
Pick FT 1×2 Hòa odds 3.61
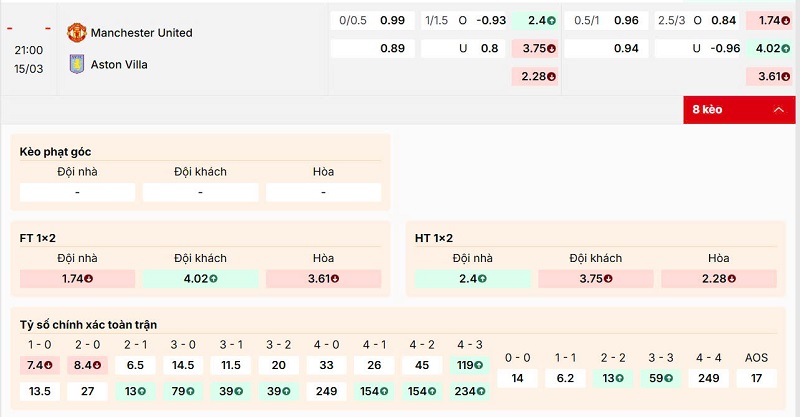point(323,279)
